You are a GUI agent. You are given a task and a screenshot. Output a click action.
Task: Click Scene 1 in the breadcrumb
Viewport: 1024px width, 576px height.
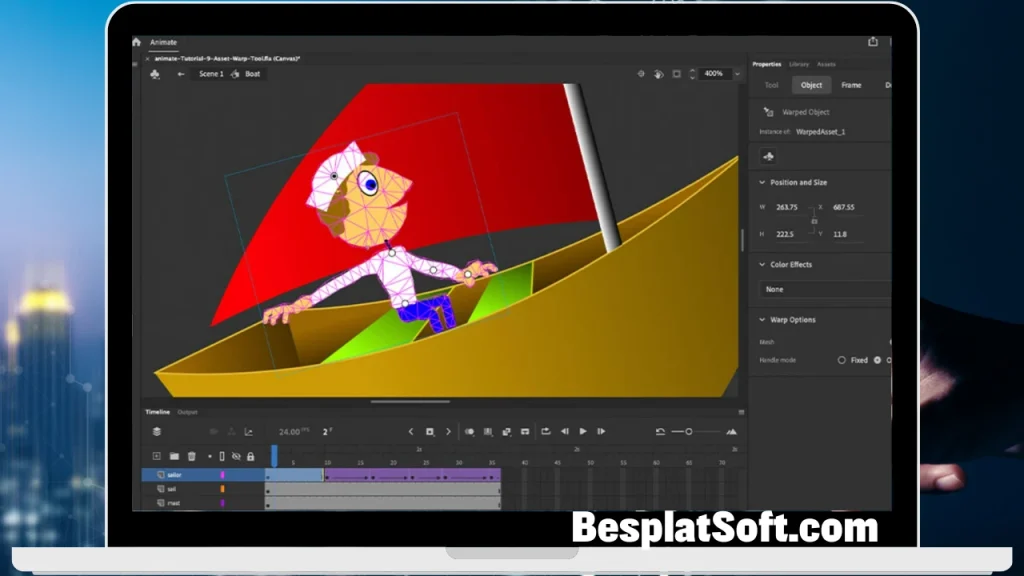point(211,73)
